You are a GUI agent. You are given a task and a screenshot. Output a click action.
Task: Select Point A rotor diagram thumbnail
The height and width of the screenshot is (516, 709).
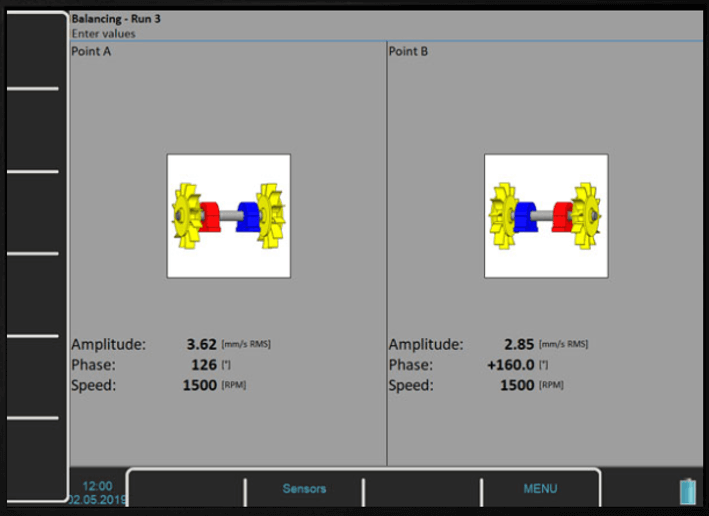(229, 216)
